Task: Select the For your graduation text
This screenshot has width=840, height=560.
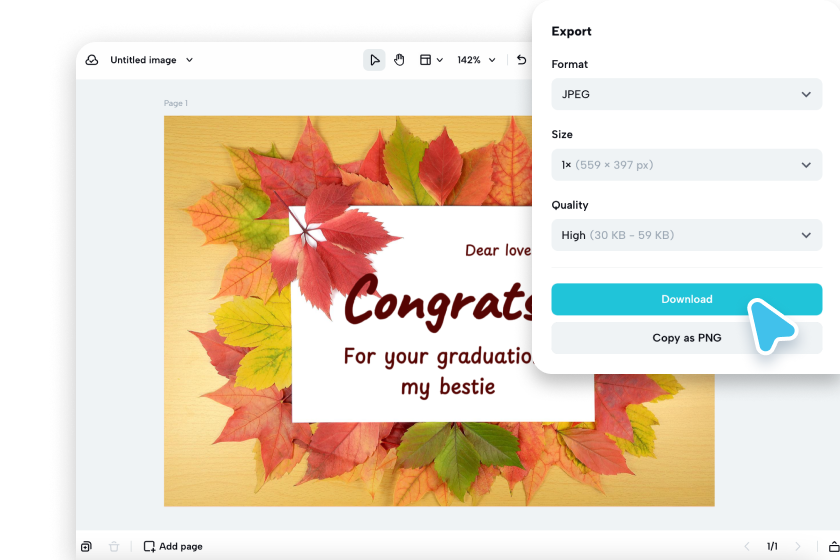Action: tap(438, 357)
